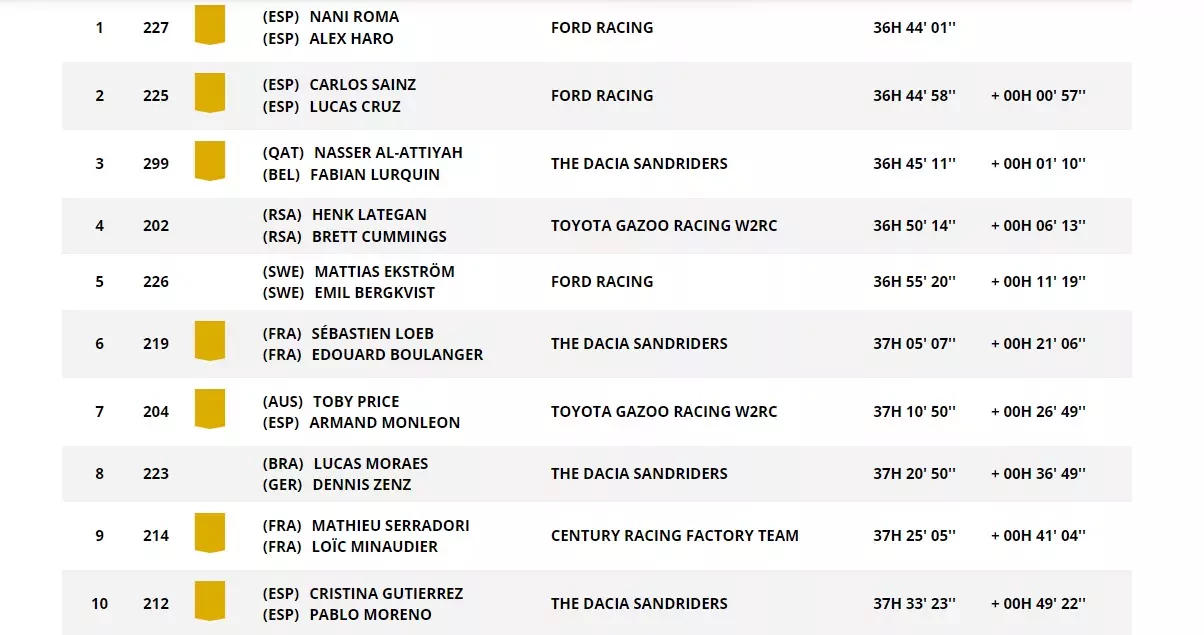Screen dimensions: 1204x635
Task: Click Ford Racing team in Mattias Ekström row
Action: pos(602,282)
